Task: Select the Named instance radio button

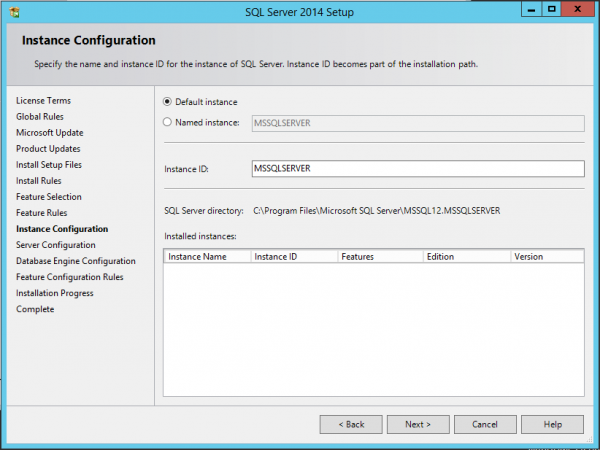Action: click(167, 122)
